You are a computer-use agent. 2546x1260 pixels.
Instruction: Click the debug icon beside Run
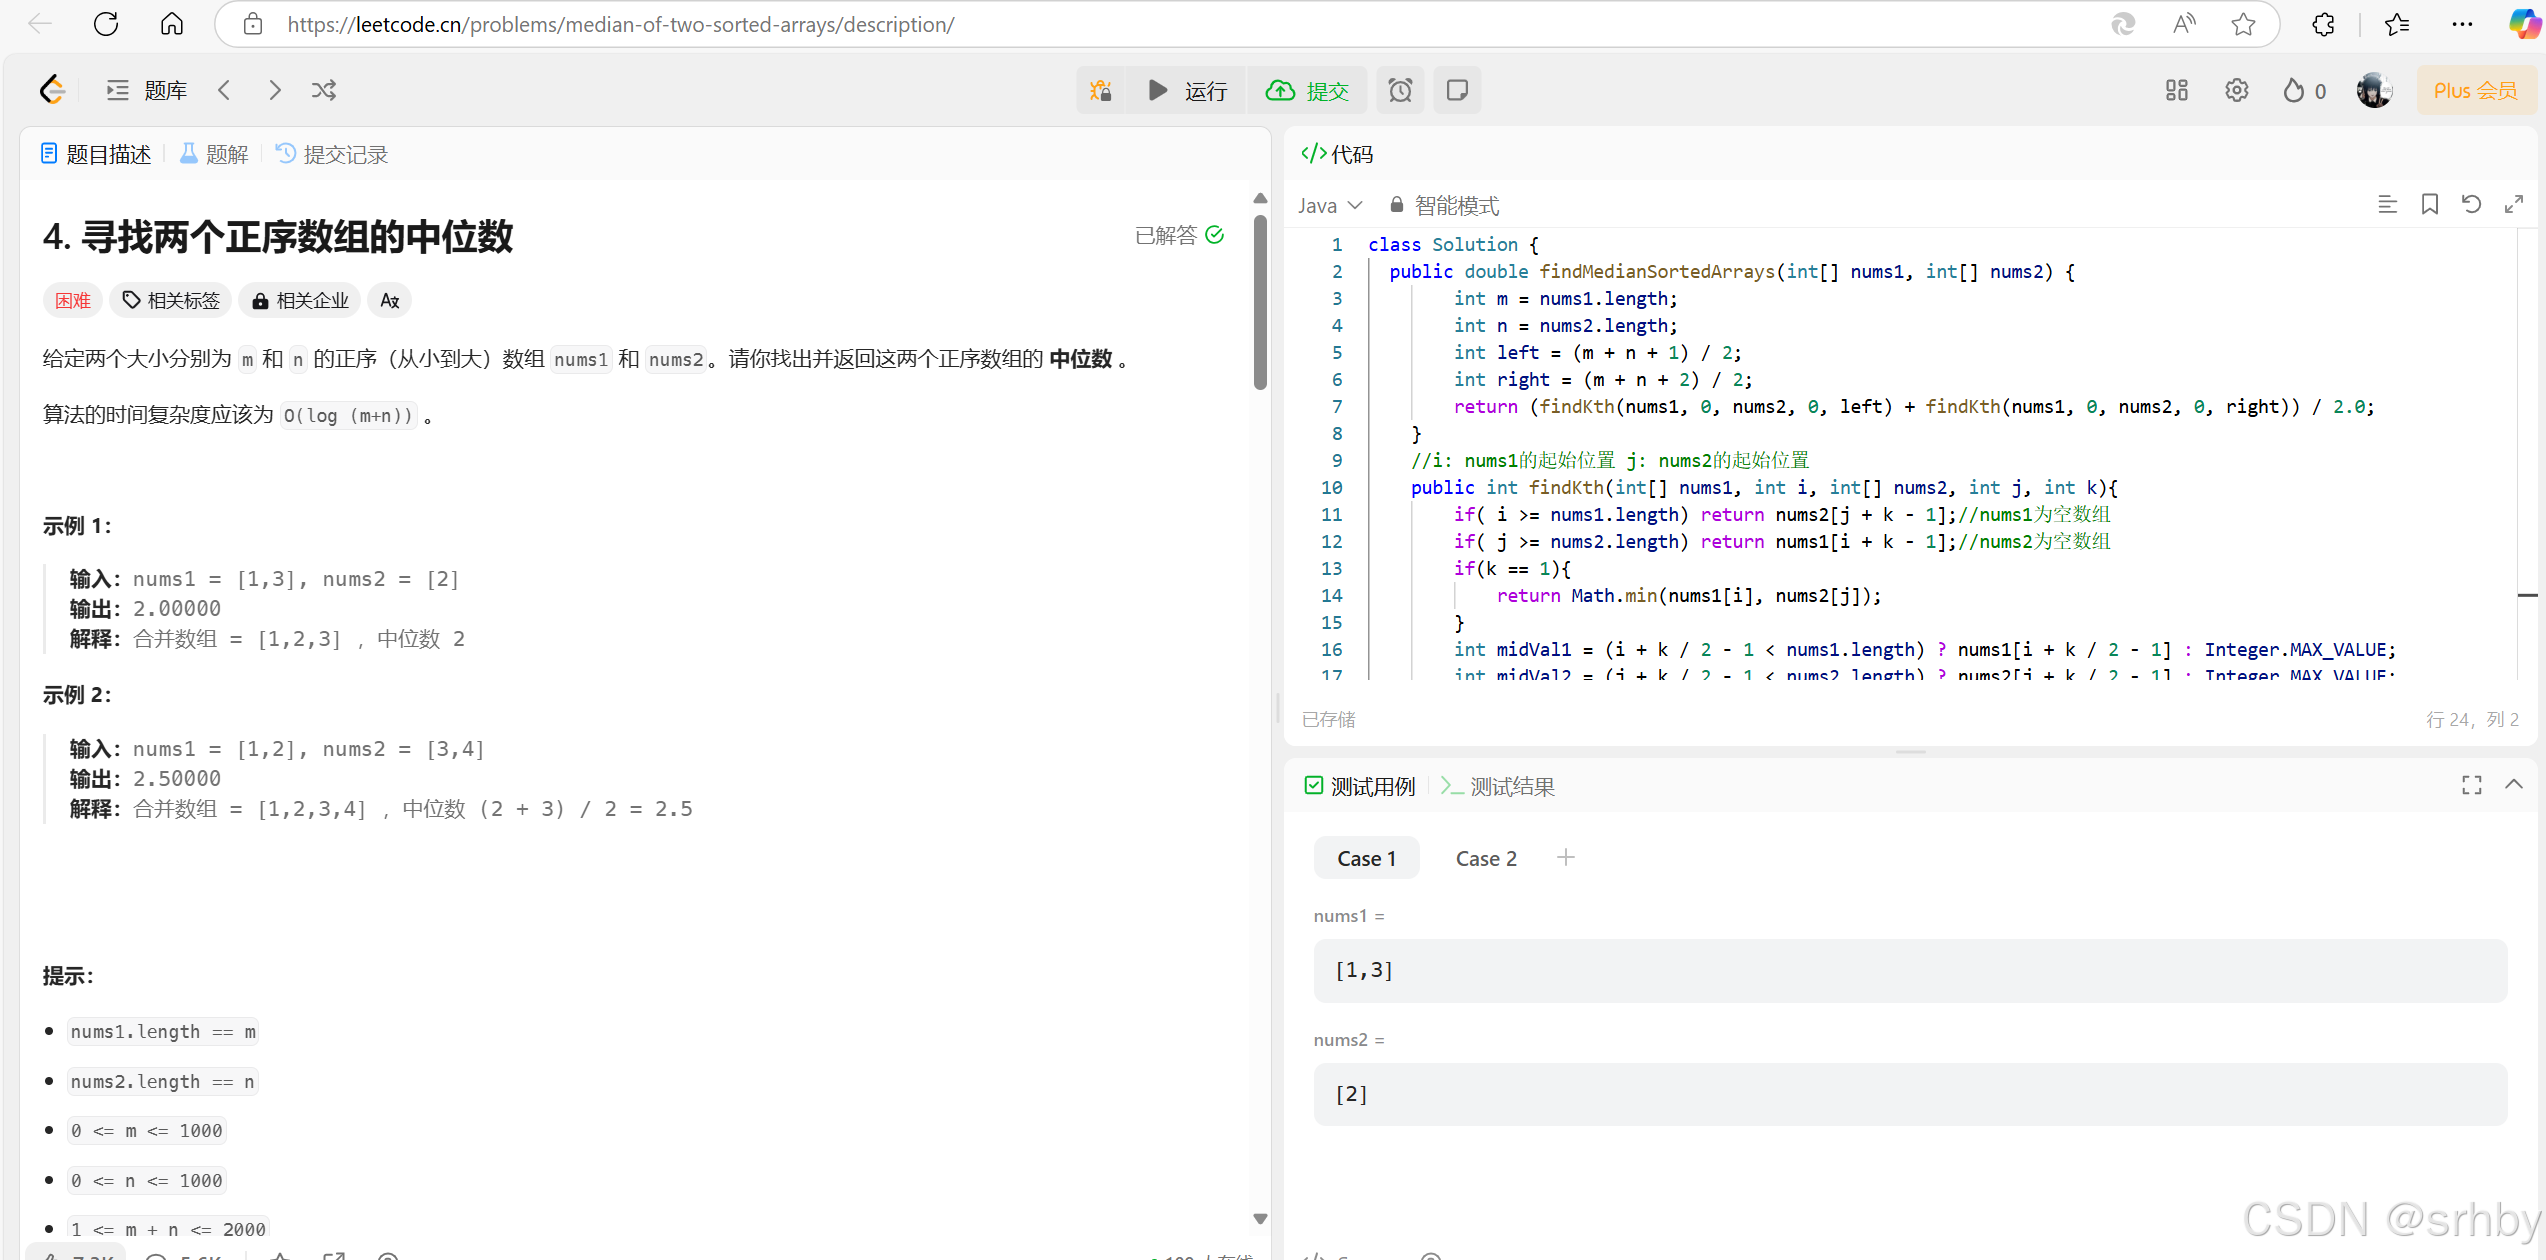pos(1101,91)
